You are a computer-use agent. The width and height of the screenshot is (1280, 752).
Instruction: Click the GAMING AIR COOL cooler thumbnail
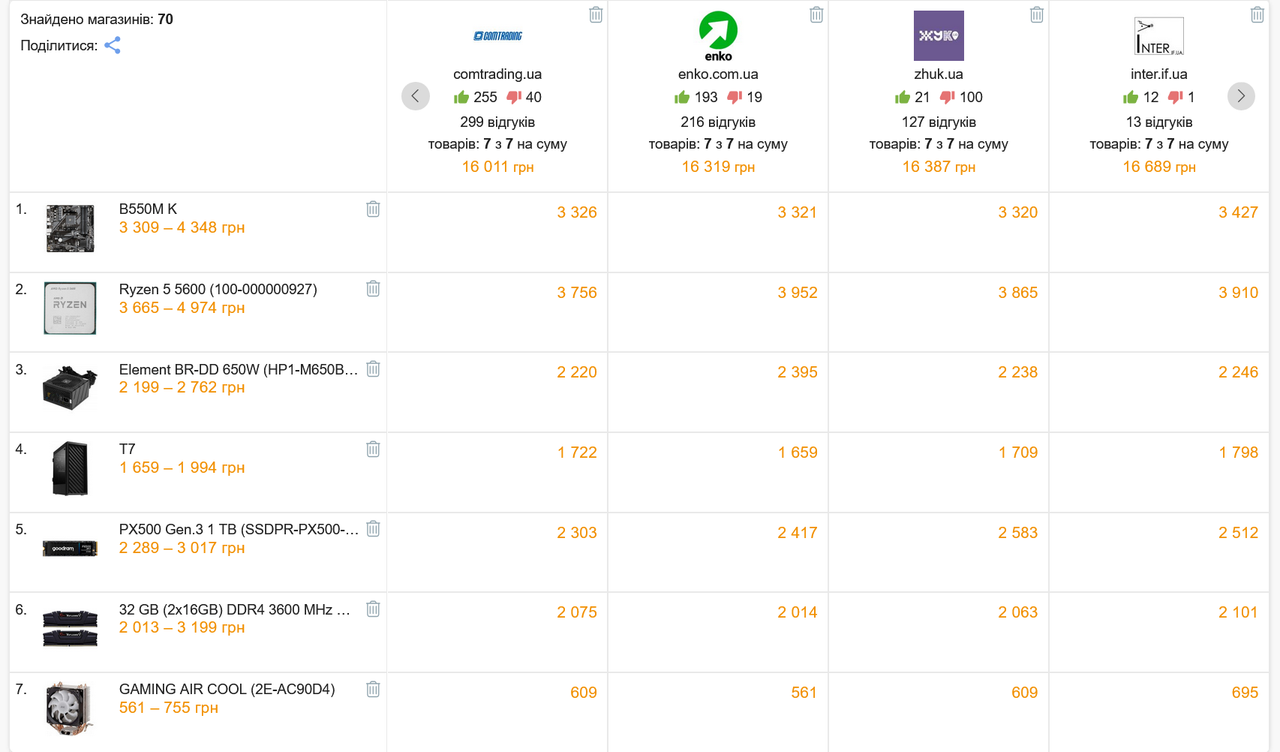click(x=70, y=709)
